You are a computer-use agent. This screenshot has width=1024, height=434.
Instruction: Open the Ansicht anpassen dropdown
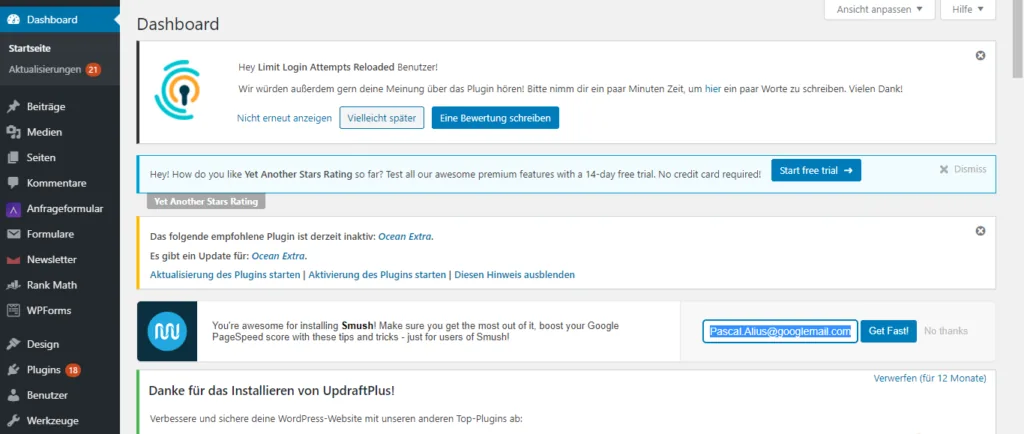[x=880, y=9]
